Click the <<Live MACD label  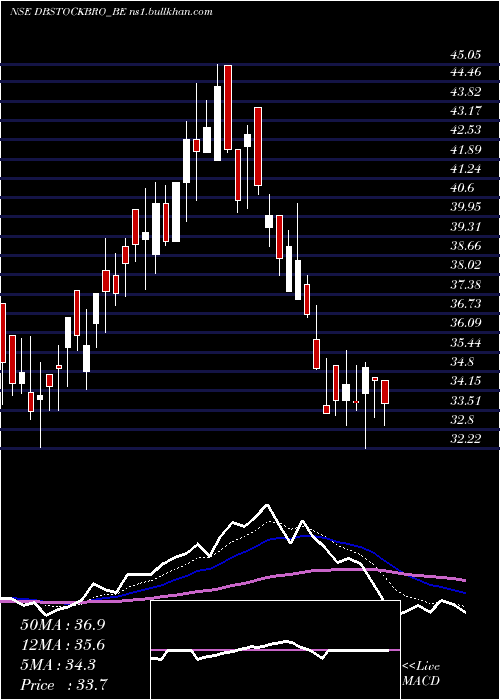click(421, 674)
